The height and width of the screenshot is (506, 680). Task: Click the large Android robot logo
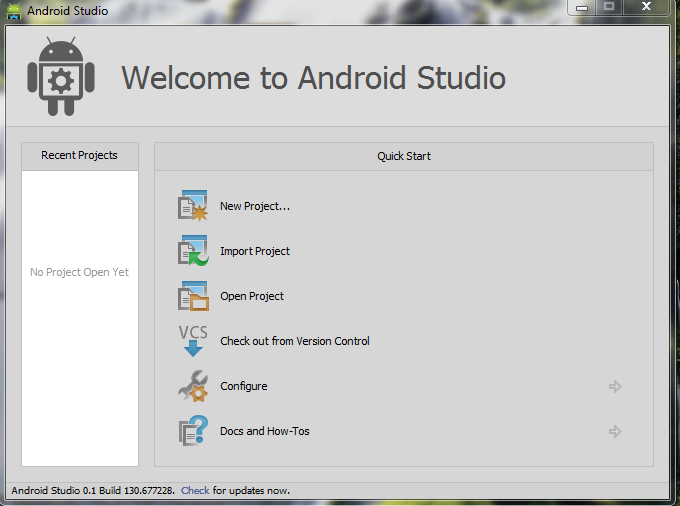(x=61, y=77)
